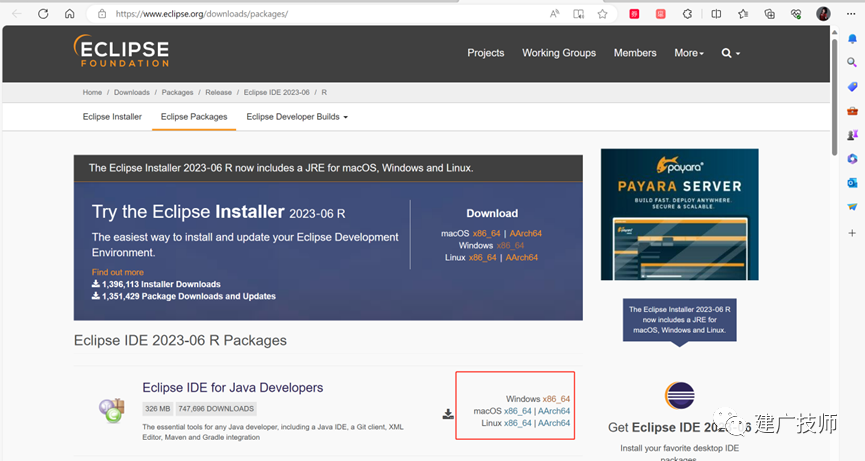Open immersive reader icon in address bar
The width and height of the screenshot is (865, 461).
[578, 14]
